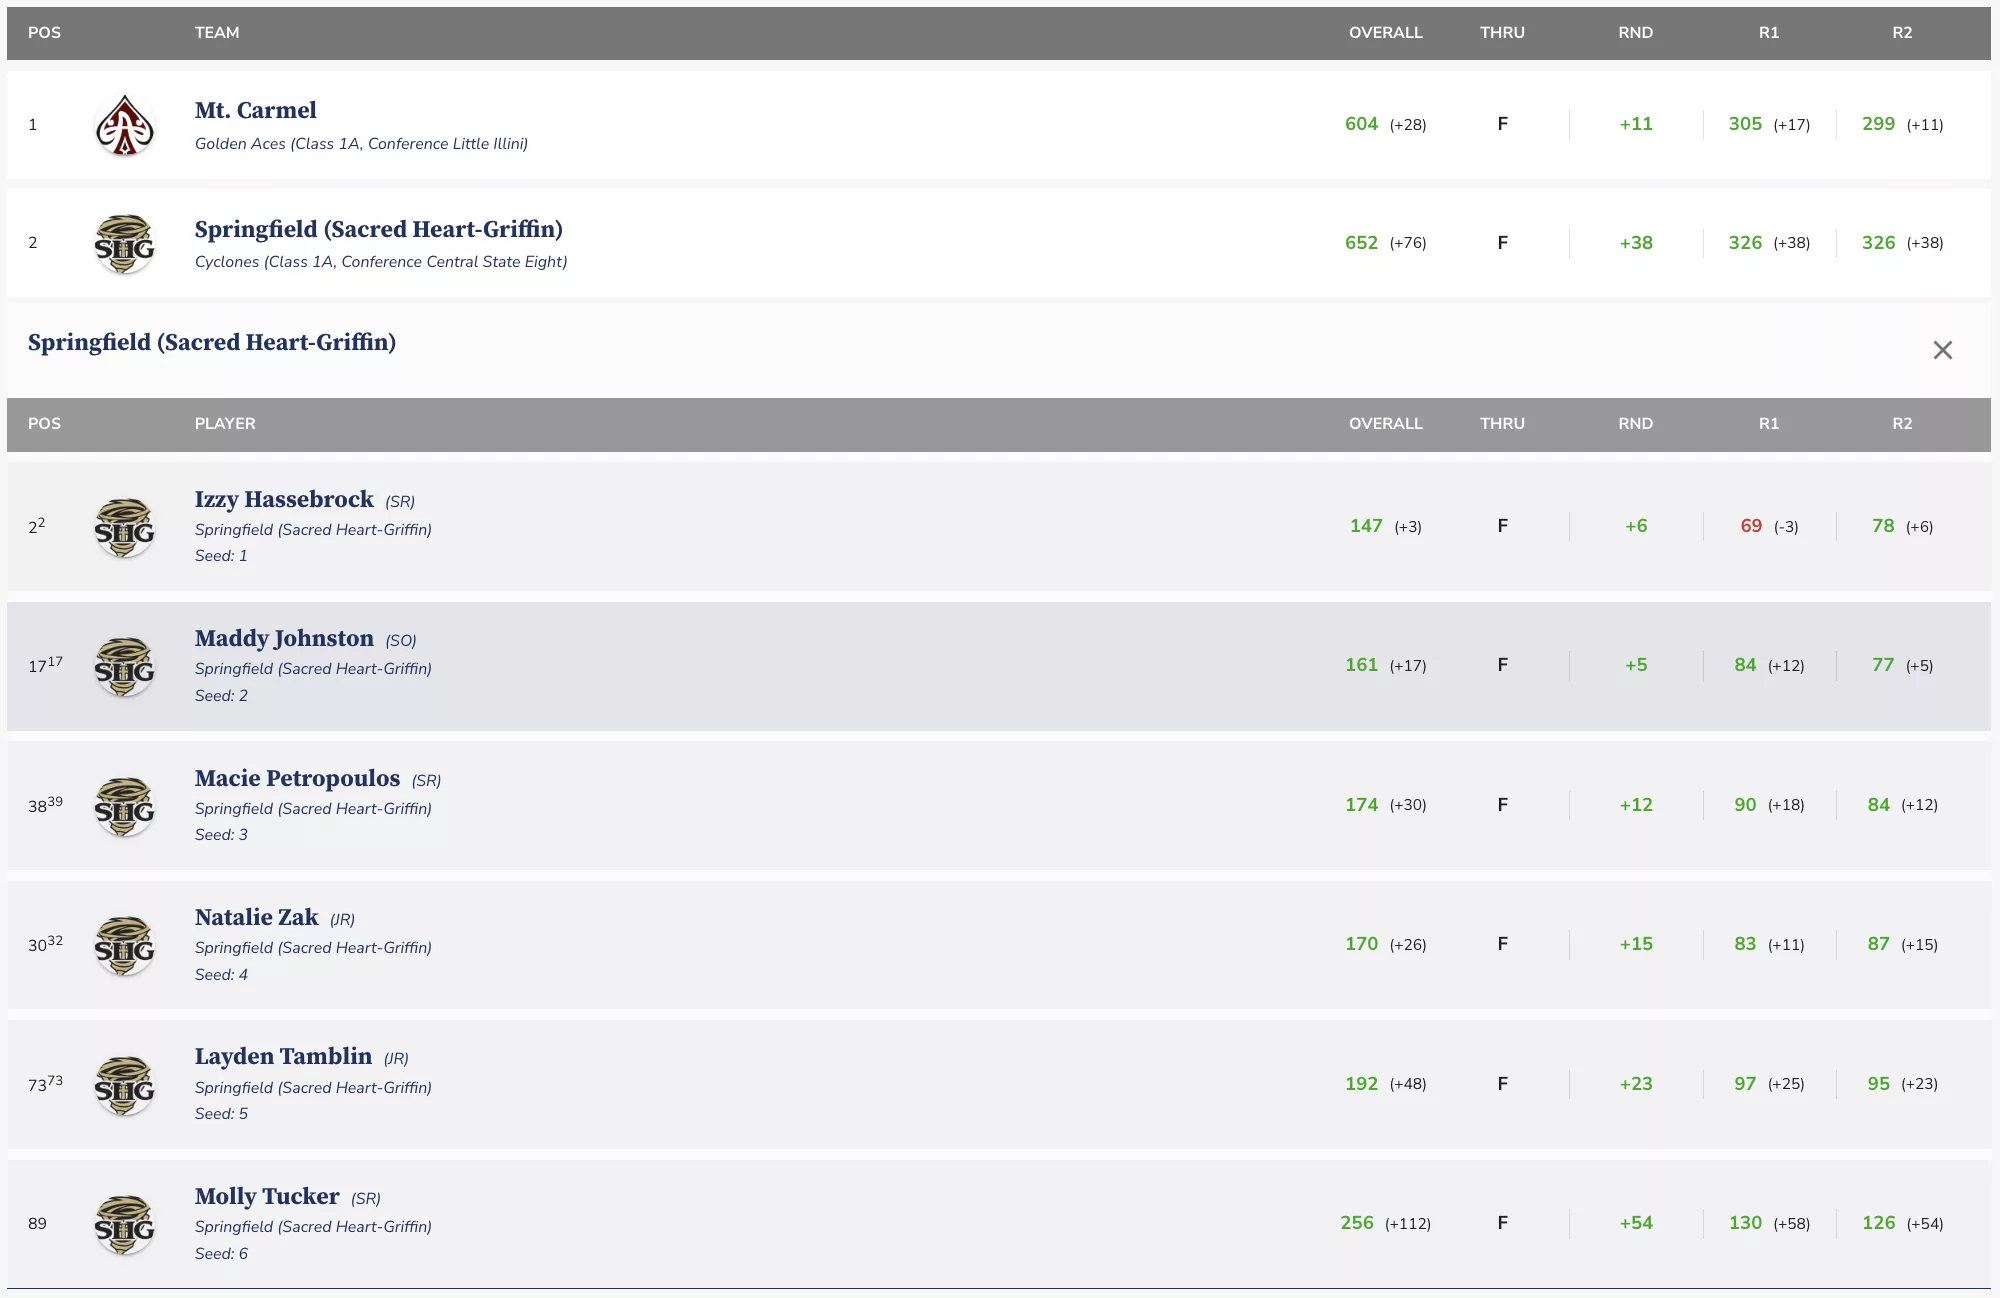Click Izzy Hassebrock's R2 score 78

click(1883, 526)
